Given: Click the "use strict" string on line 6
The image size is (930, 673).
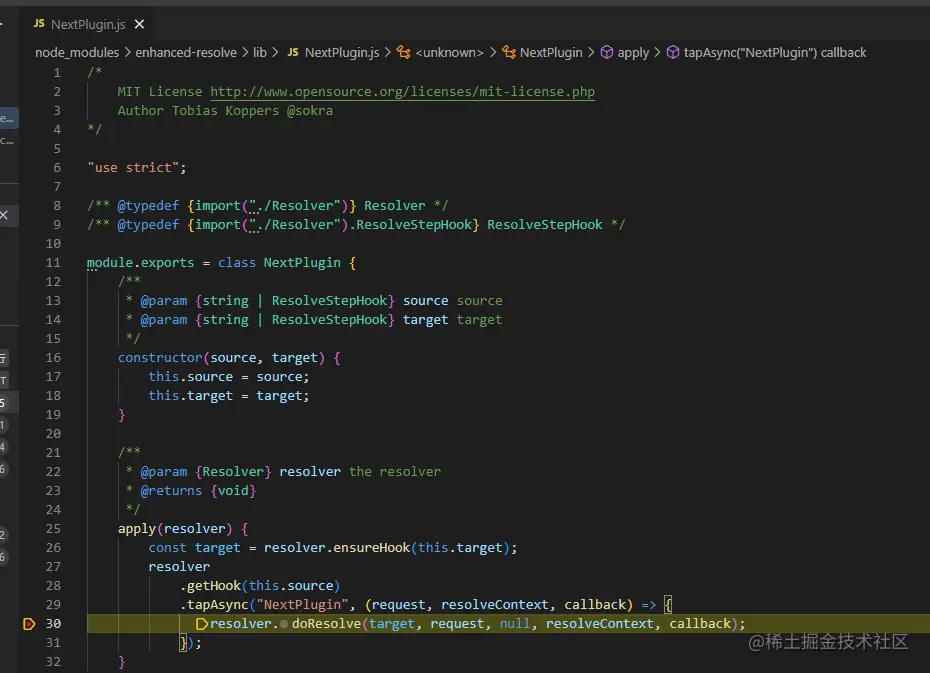Looking at the screenshot, I should [x=133, y=168].
